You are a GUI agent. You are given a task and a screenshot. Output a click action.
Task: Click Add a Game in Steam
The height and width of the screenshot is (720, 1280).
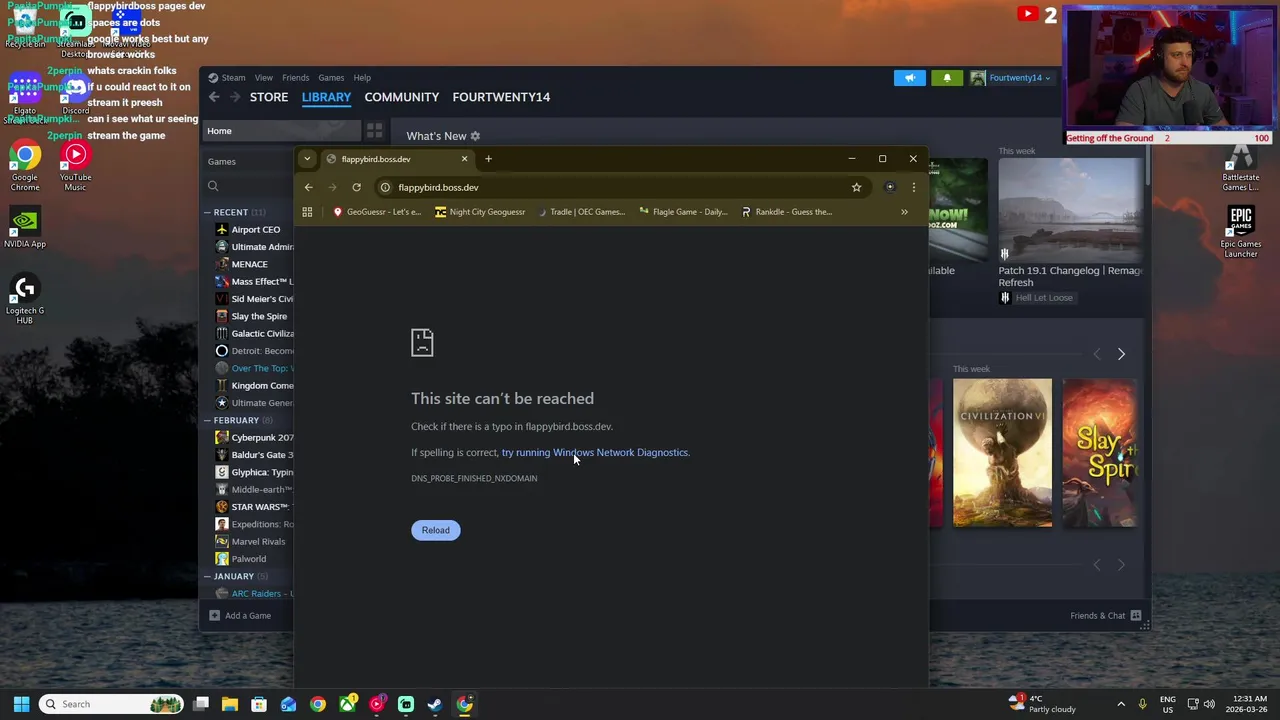[240, 616]
